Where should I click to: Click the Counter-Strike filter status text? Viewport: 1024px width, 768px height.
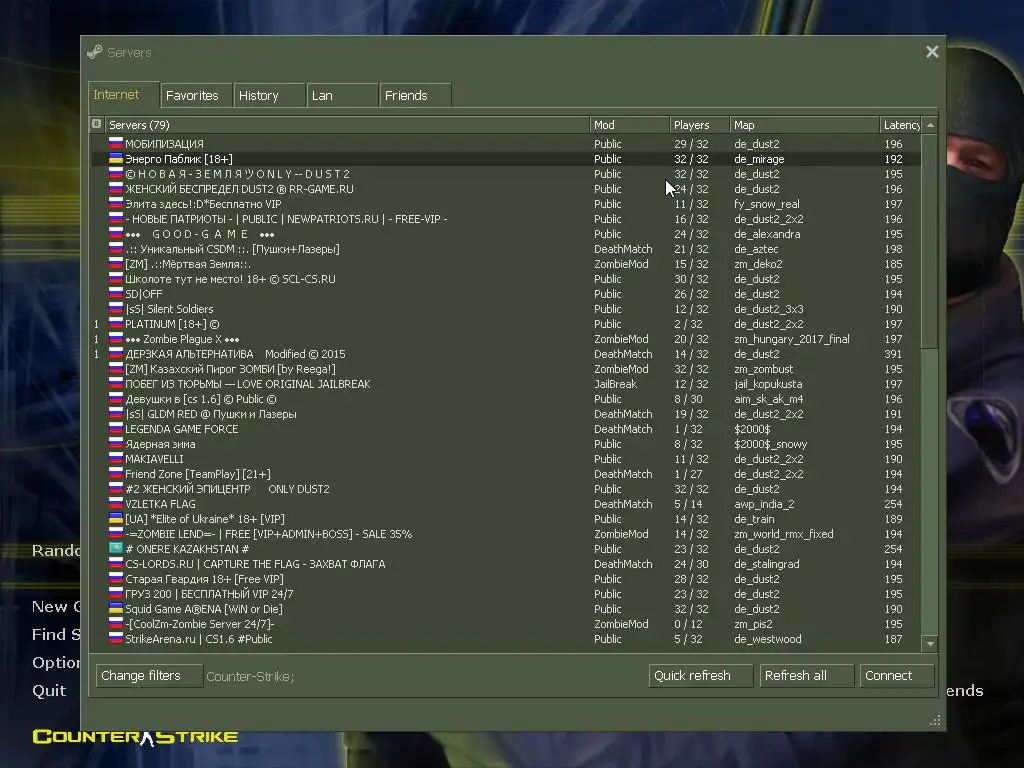tap(250, 677)
